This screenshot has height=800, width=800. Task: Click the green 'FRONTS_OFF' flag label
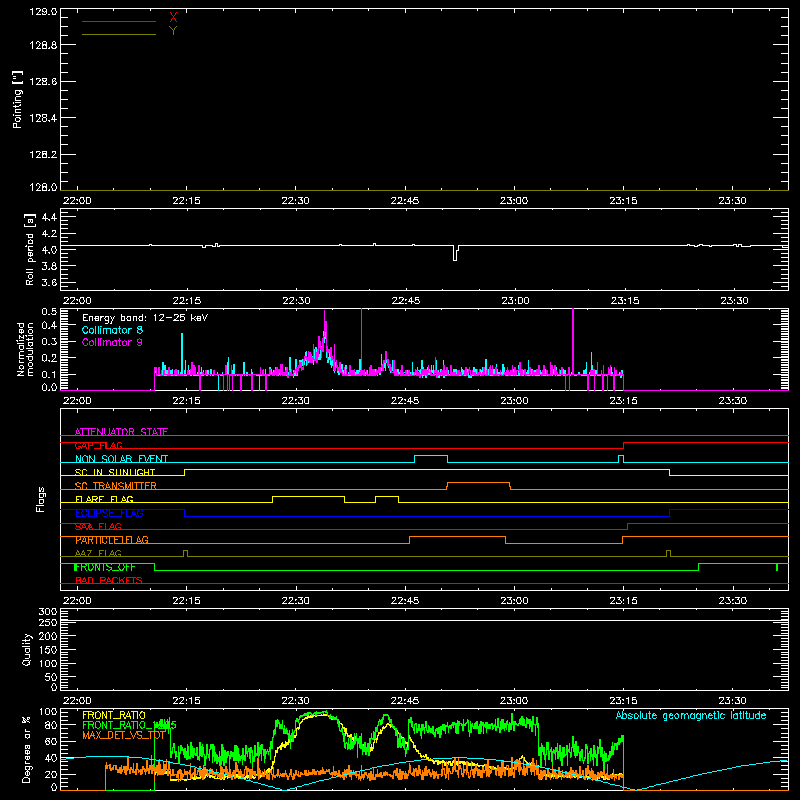click(x=105, y=567)
